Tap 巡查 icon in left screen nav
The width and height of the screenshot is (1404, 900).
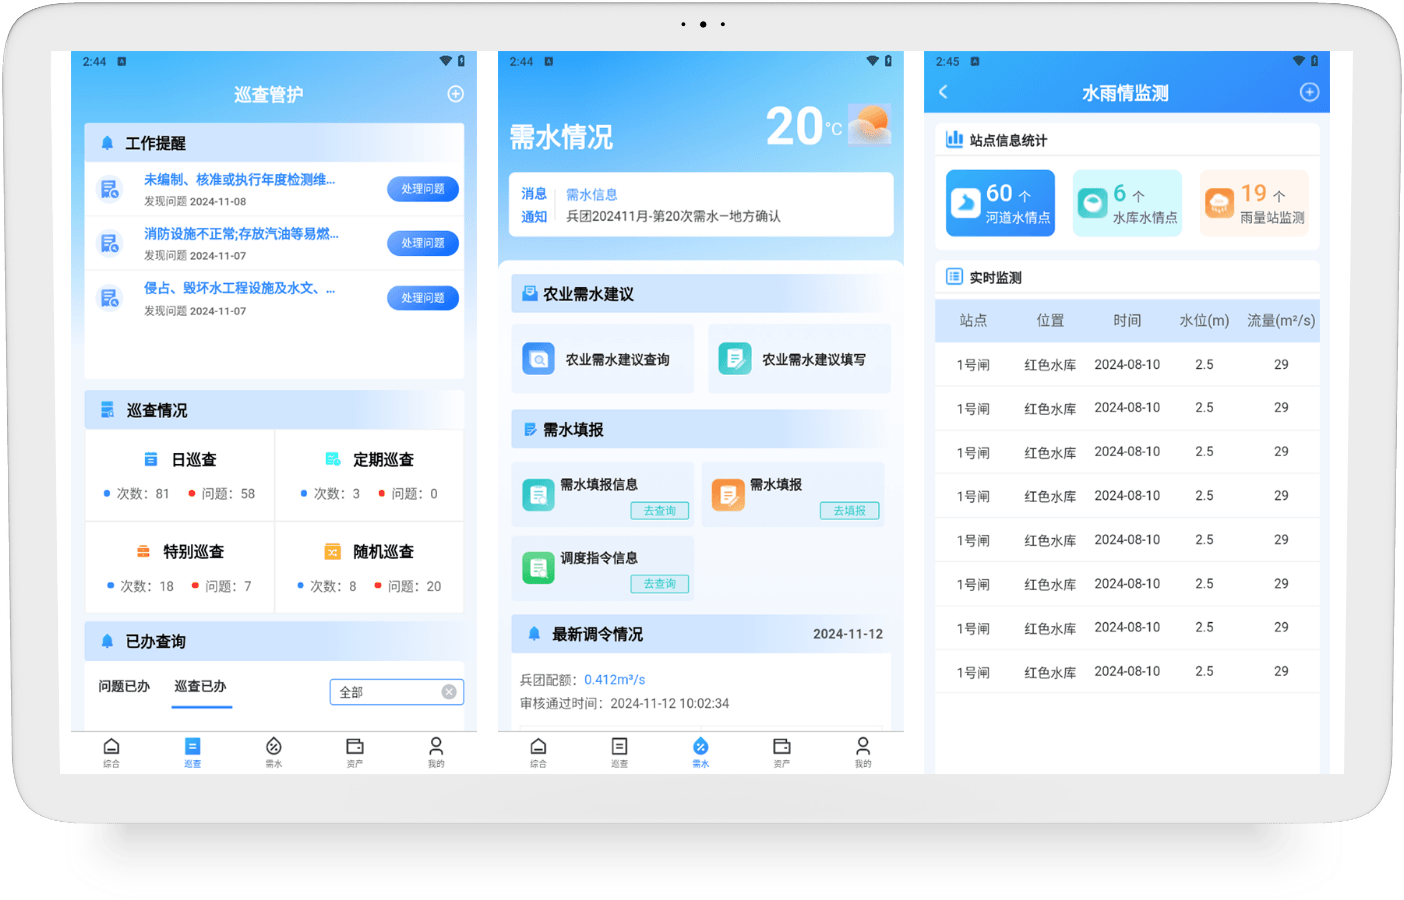click(x=192, y=747)
